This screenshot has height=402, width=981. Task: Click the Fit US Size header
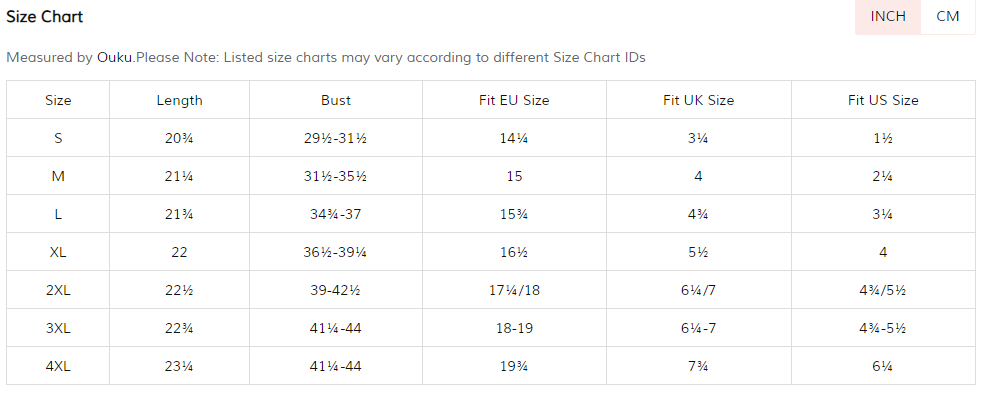point(883,100)
